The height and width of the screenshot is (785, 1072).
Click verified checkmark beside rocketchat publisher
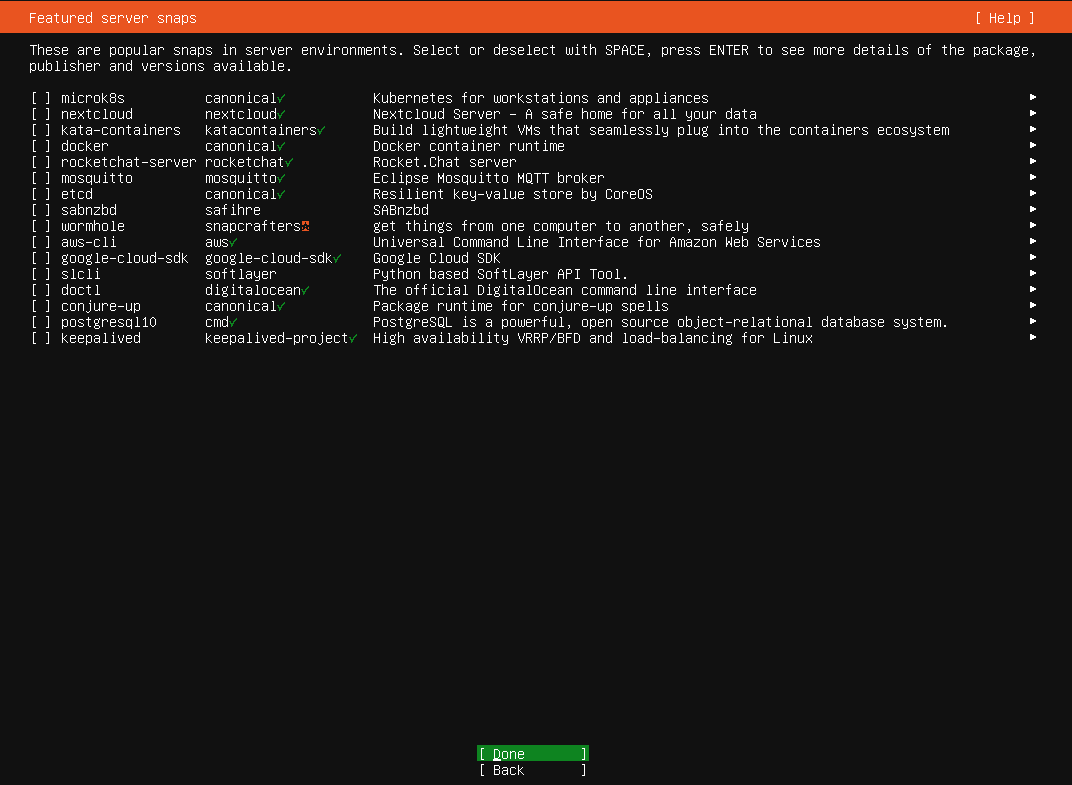coord(289,162)
